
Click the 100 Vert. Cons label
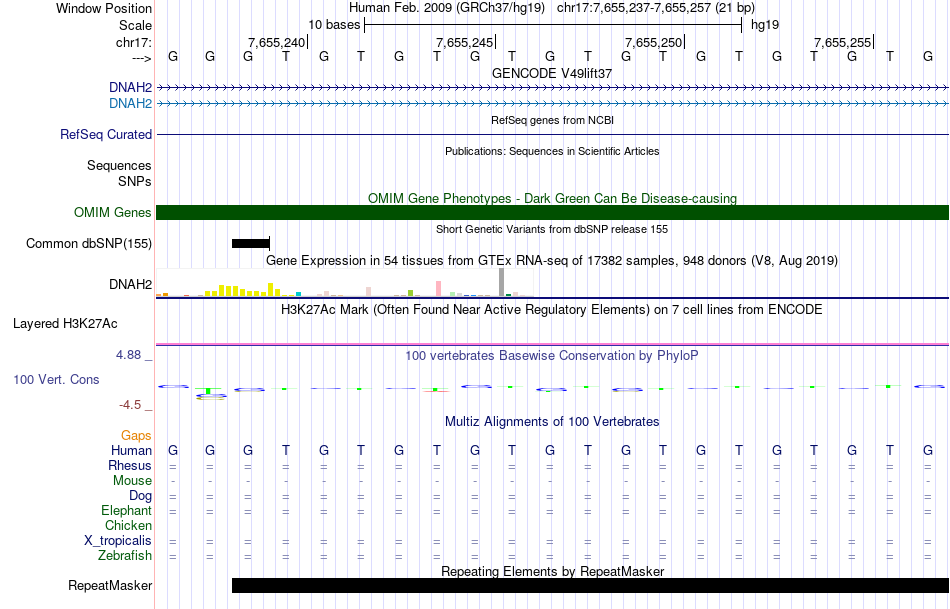56,379
